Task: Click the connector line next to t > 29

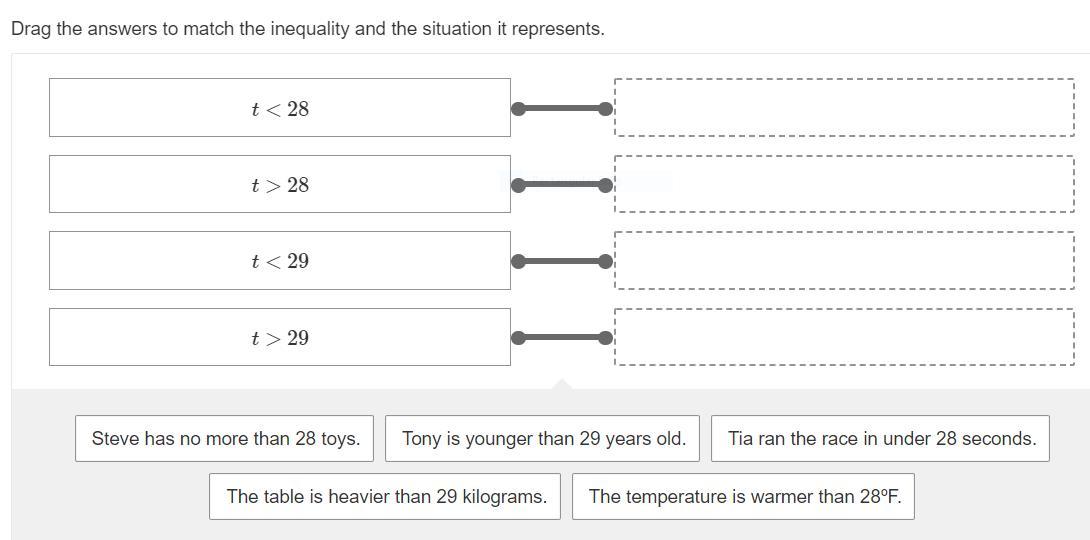Action: tap(562, 338)
